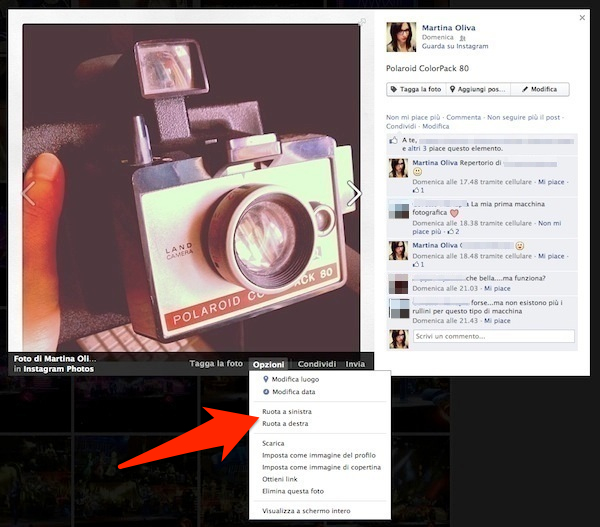
Task: Click Mi piace on the 21.43 comment
Action: click(x=497, y=321)
